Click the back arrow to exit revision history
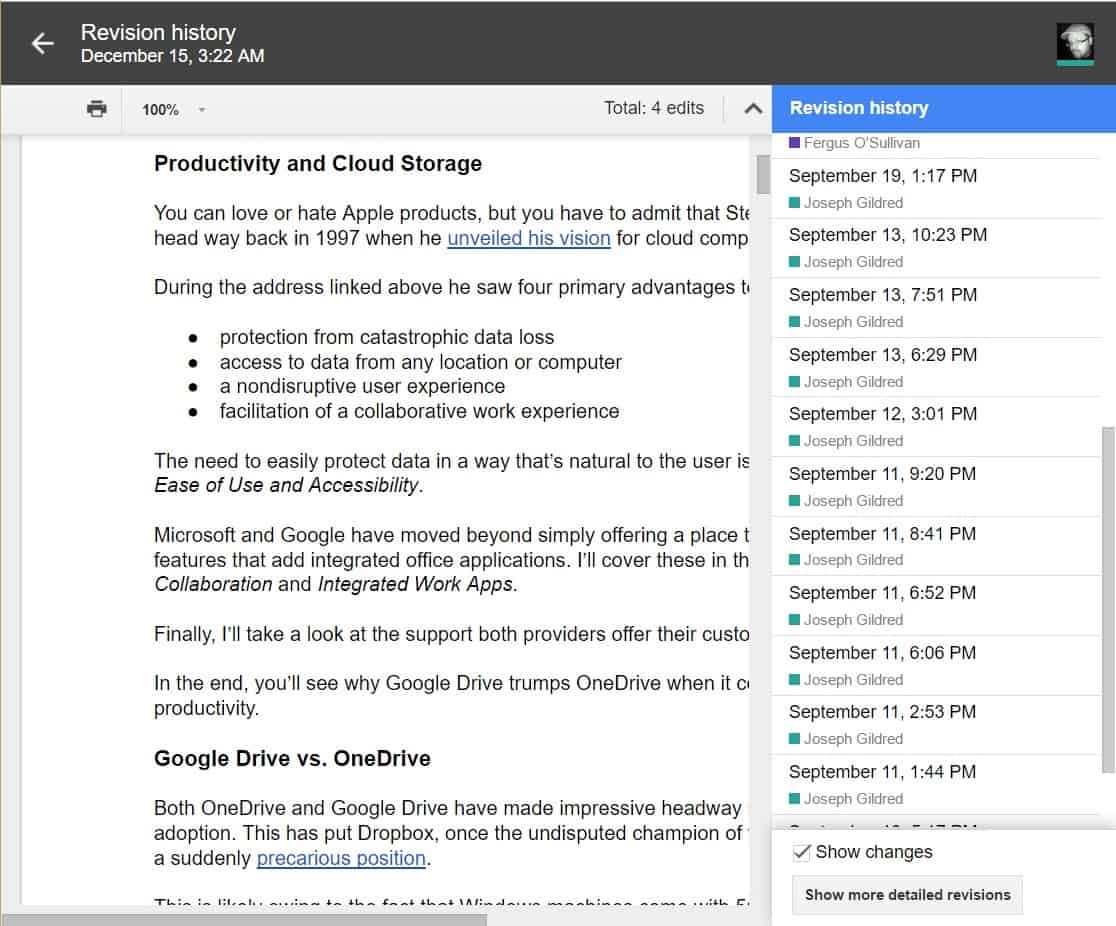This screenshot has width=1116, height=926. pyautogui.click(x=43, y=43)
